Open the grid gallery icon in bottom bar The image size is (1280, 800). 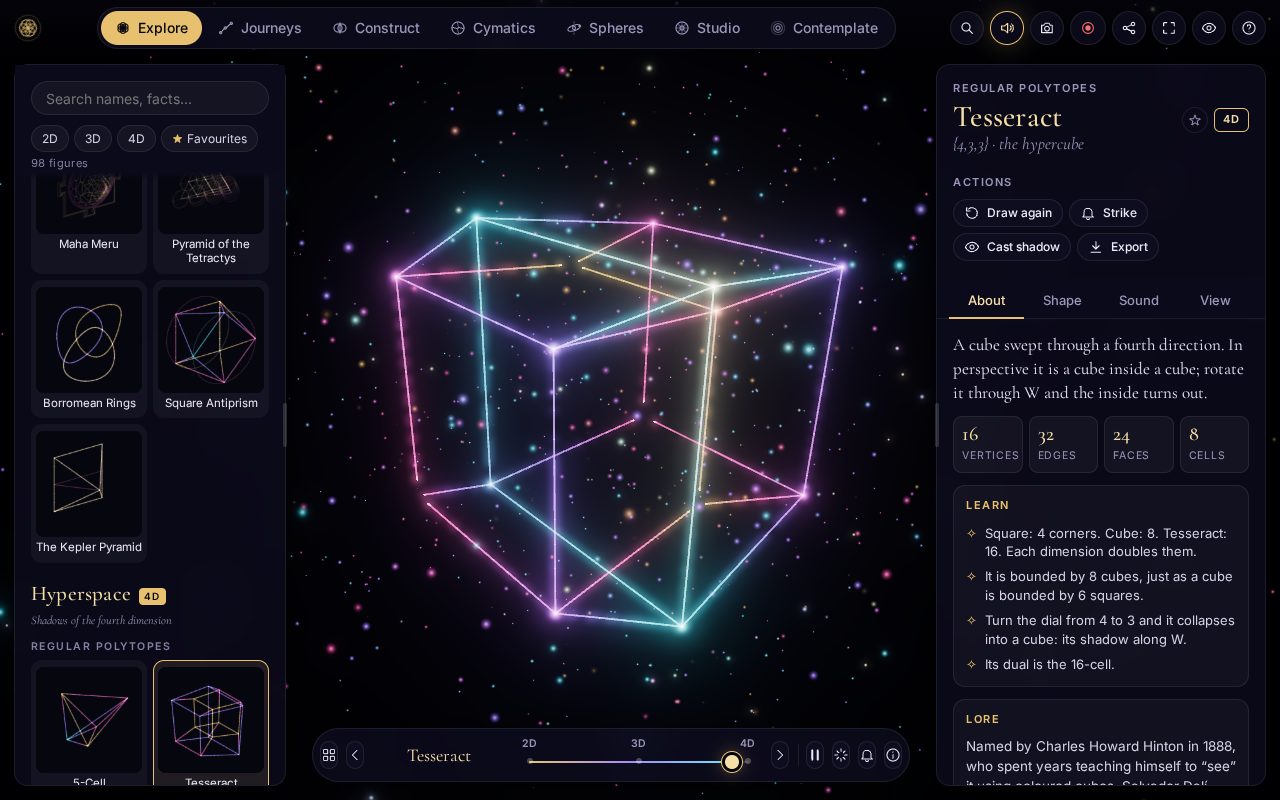click(x=329, y=755)
